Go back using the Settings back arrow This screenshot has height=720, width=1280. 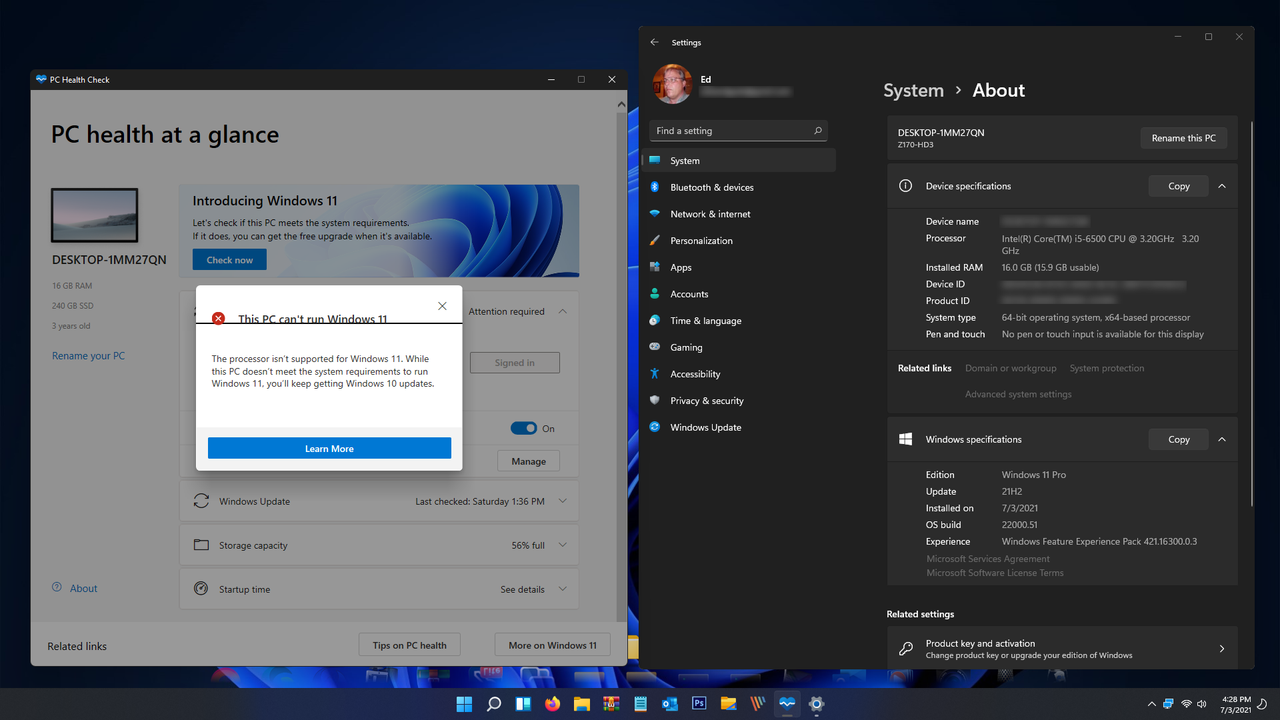click(655, 43)
